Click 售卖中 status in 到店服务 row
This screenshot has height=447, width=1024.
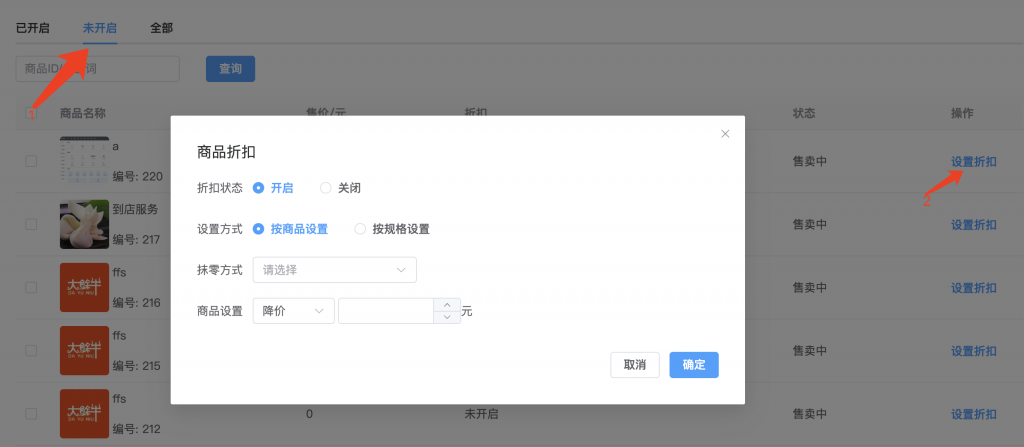[x=810, y=224]
